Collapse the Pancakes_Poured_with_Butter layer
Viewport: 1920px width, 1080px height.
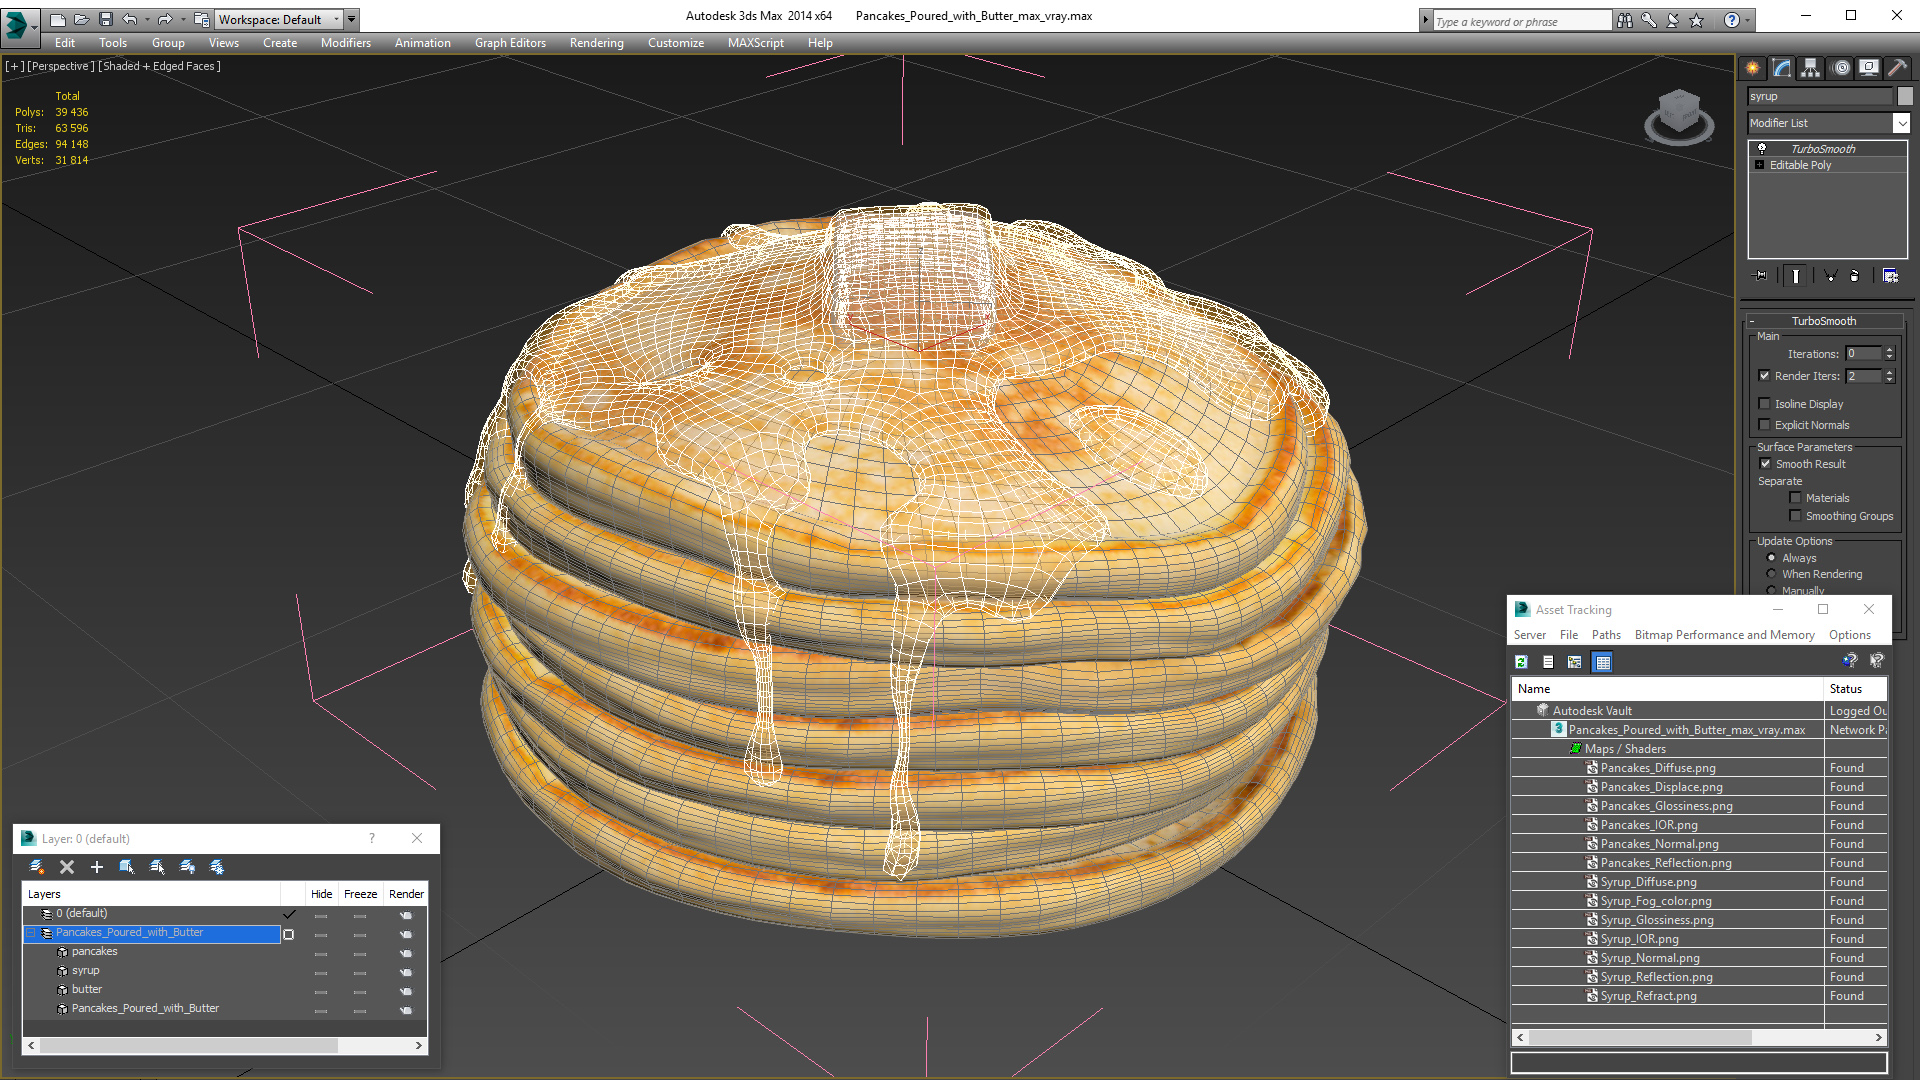pos(31,933)
